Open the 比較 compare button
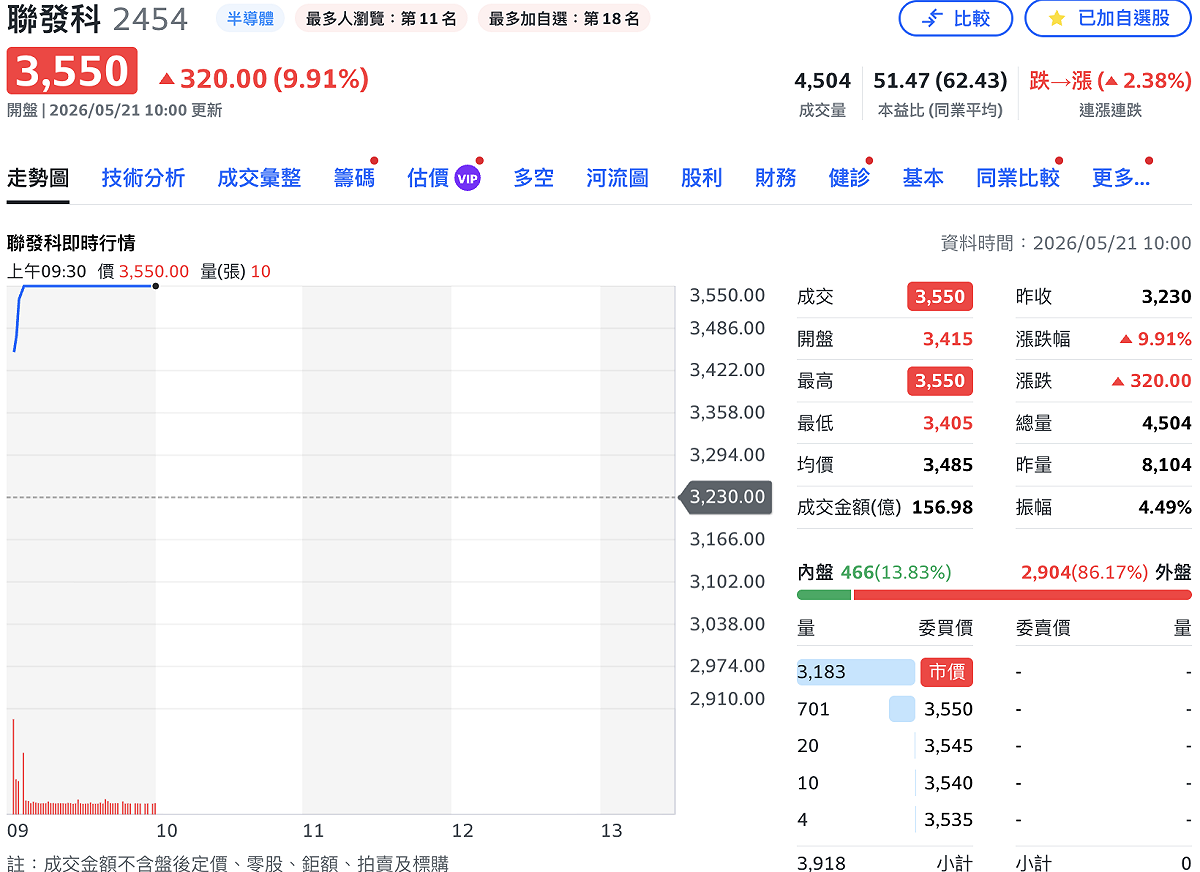 click(x=955, y=18)
